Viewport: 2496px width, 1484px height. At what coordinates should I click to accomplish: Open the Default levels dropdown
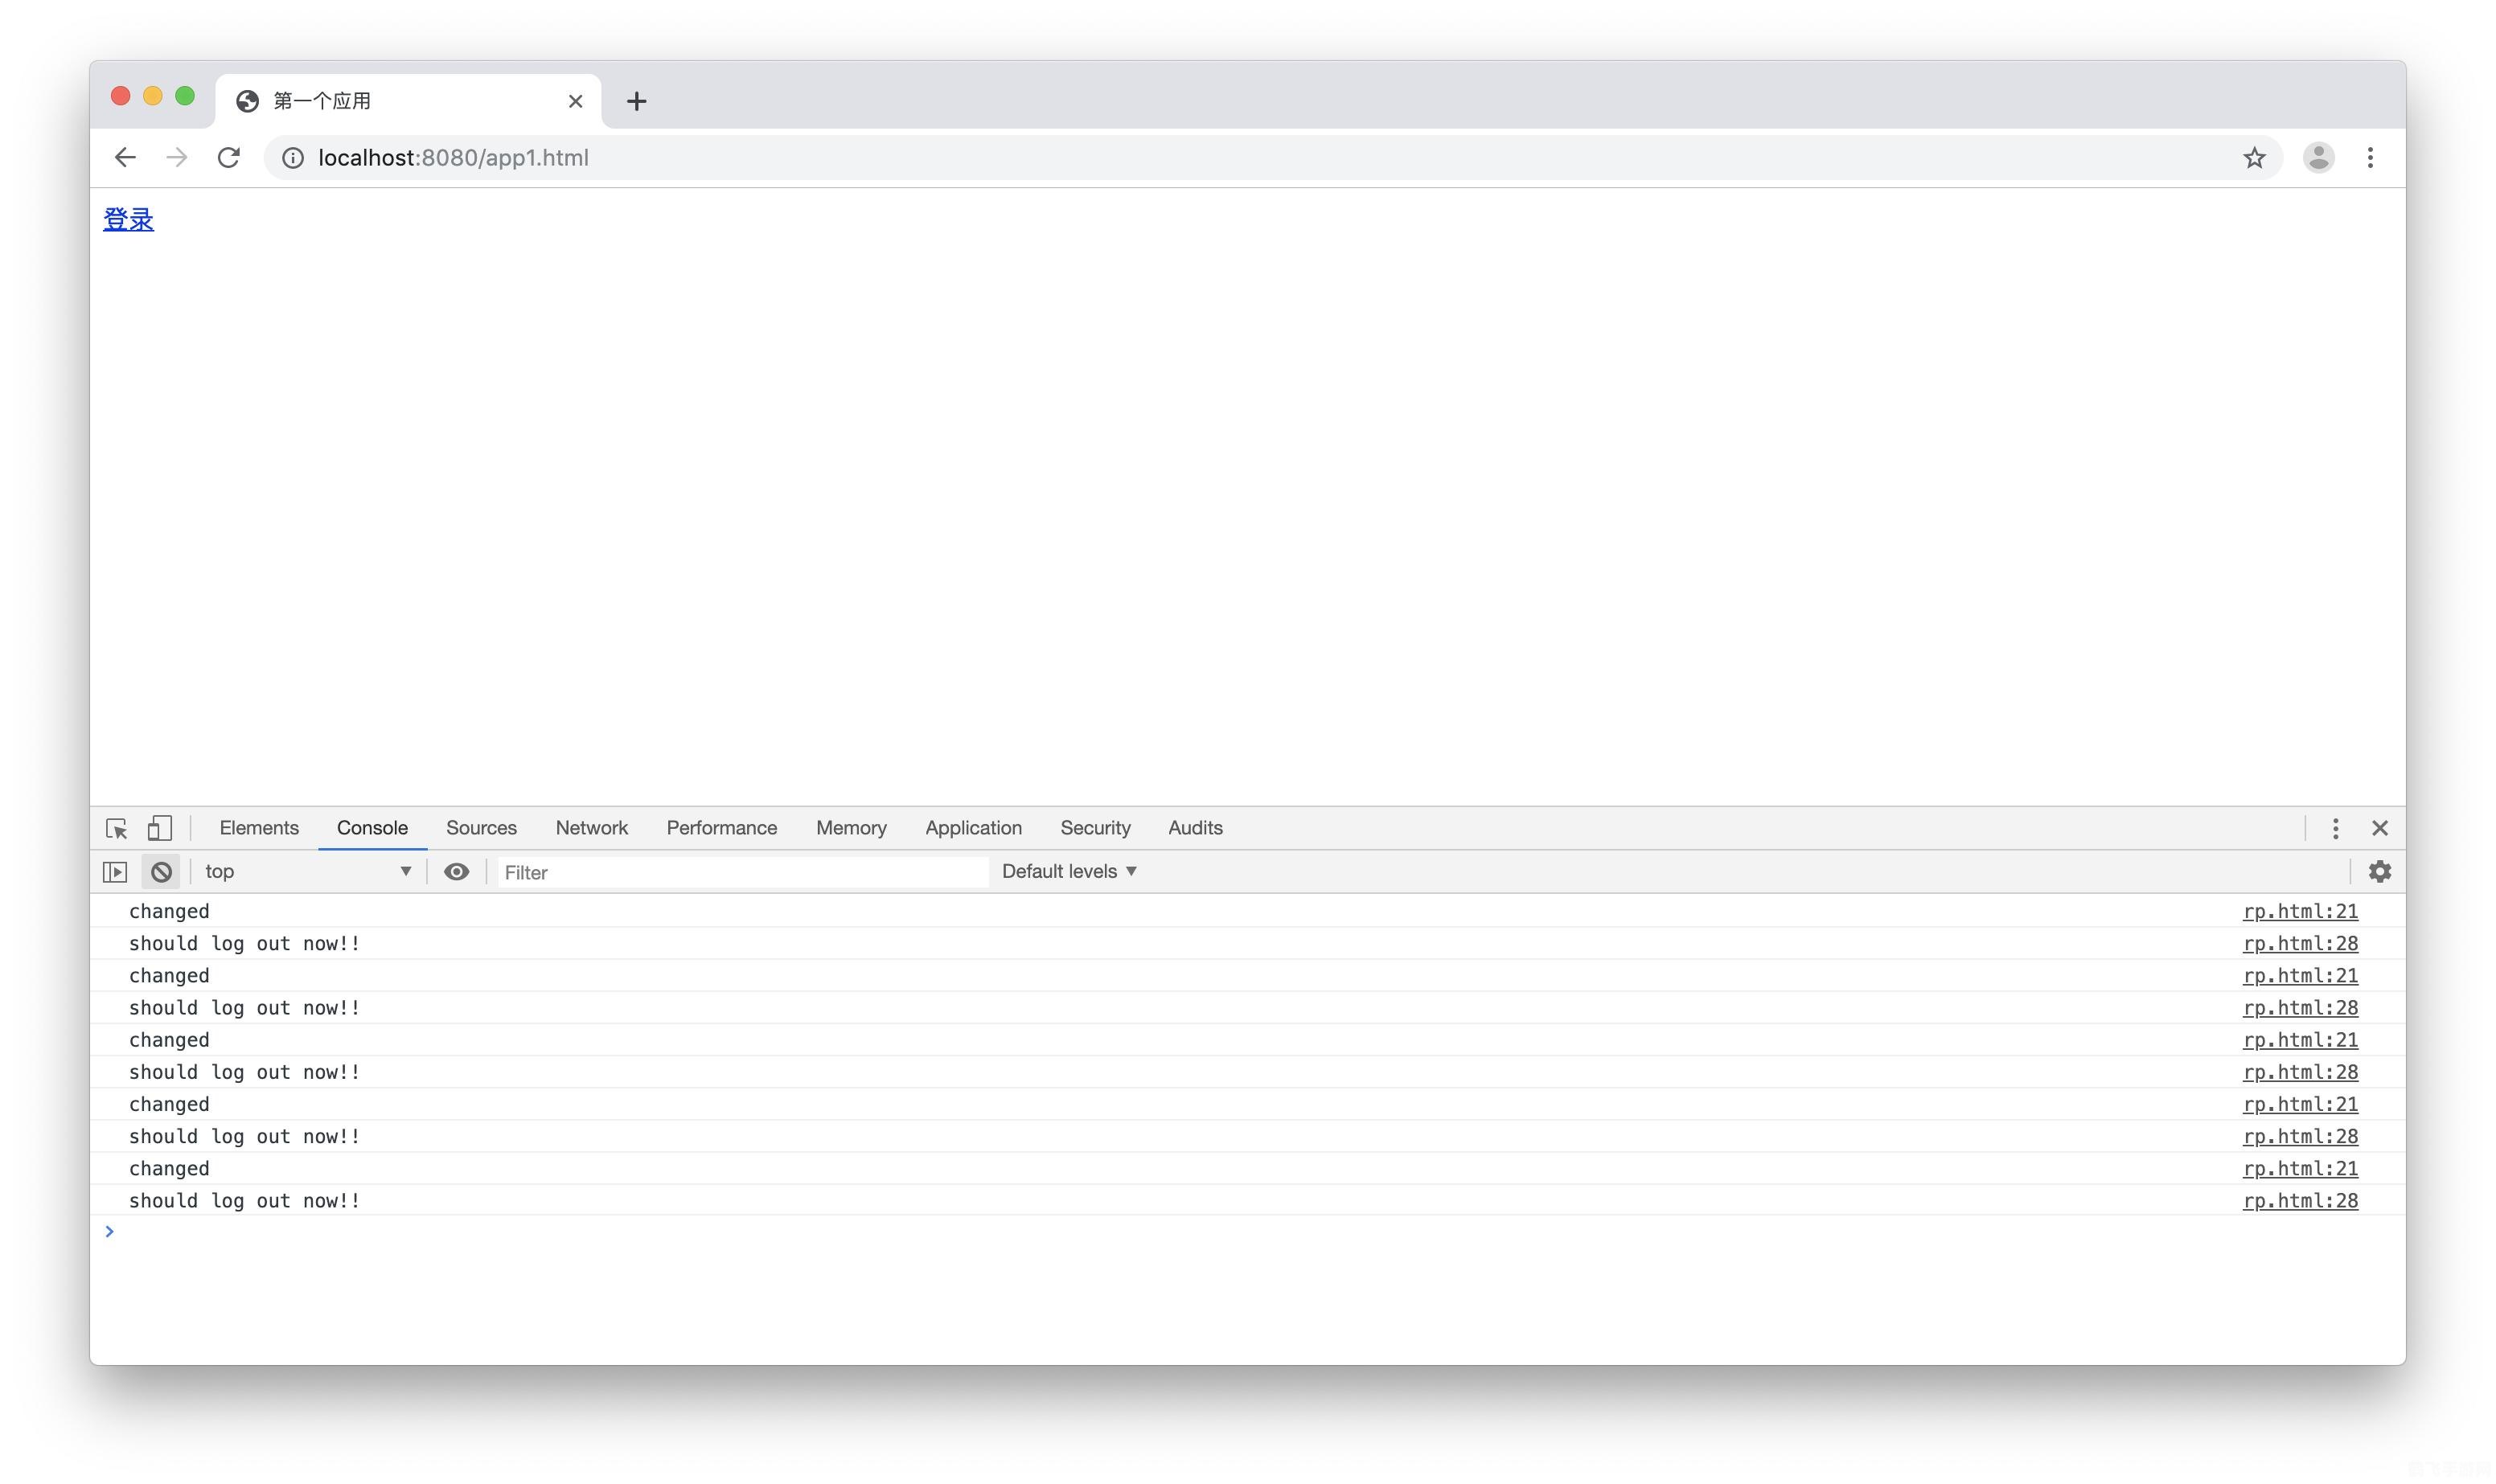click(x=1069, y=872)
